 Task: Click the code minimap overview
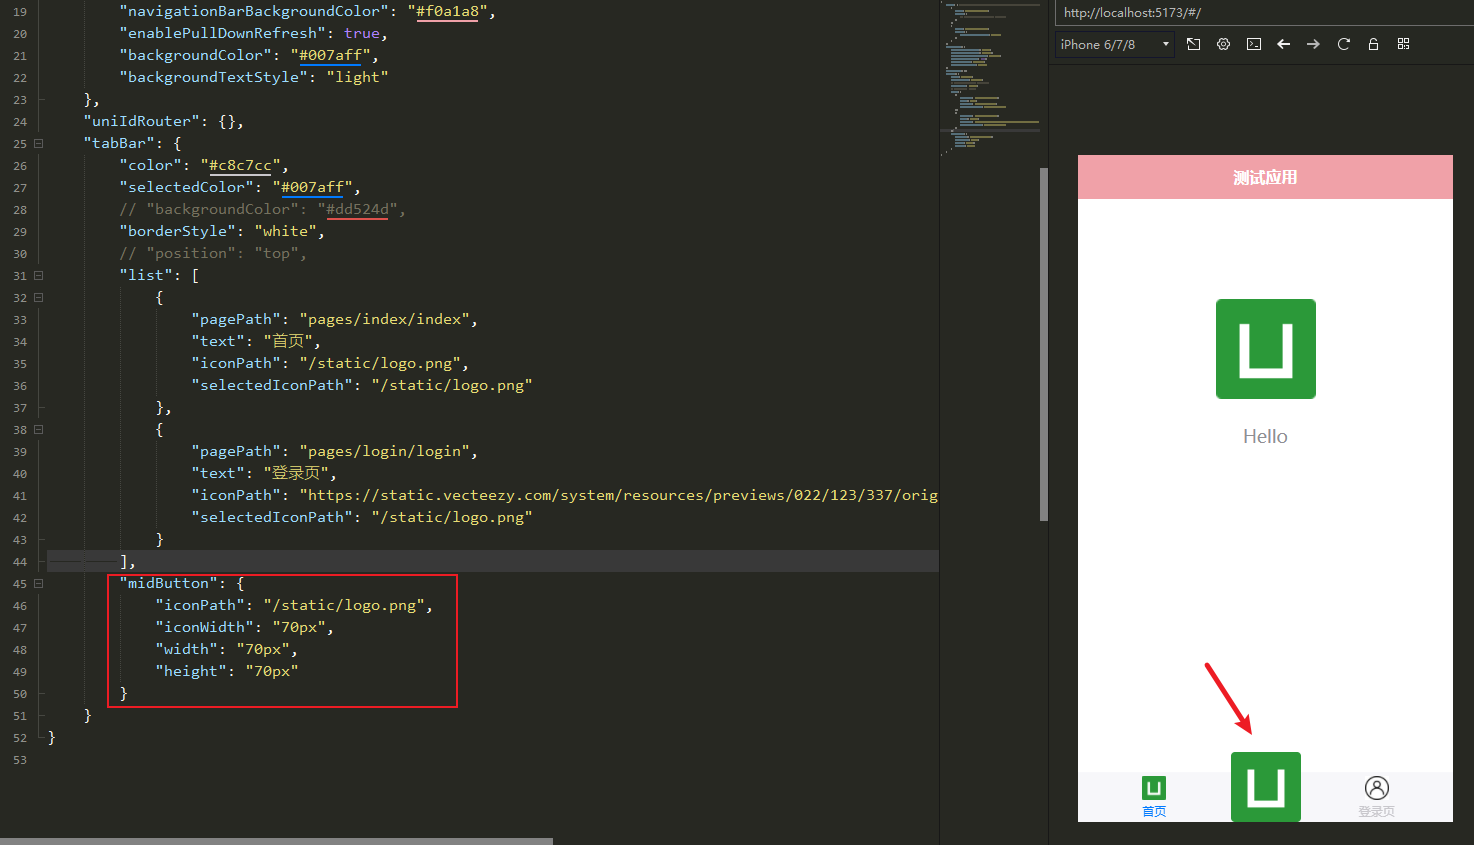pos(992,80)
